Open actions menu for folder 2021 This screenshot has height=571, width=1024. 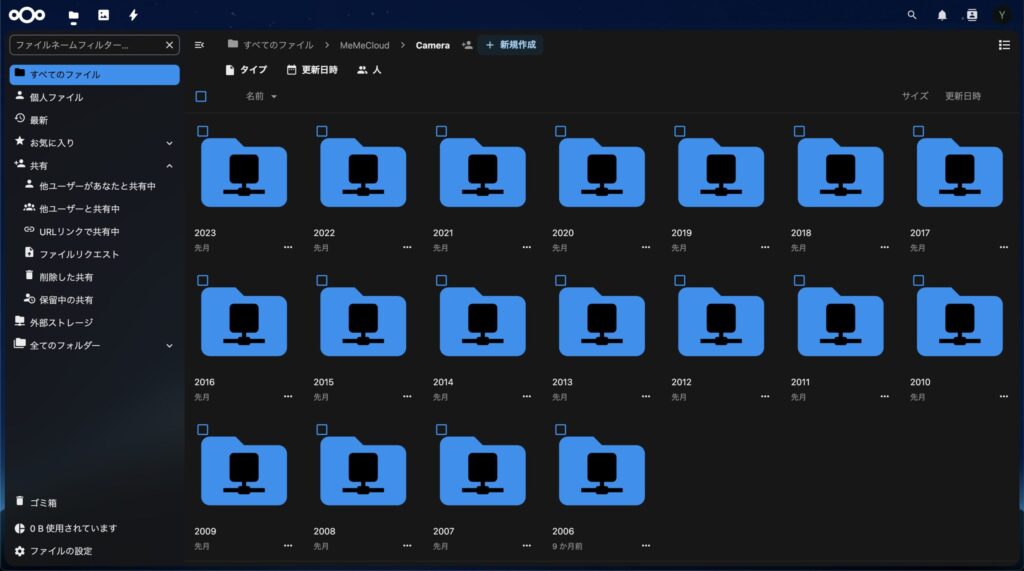point(526,248)
